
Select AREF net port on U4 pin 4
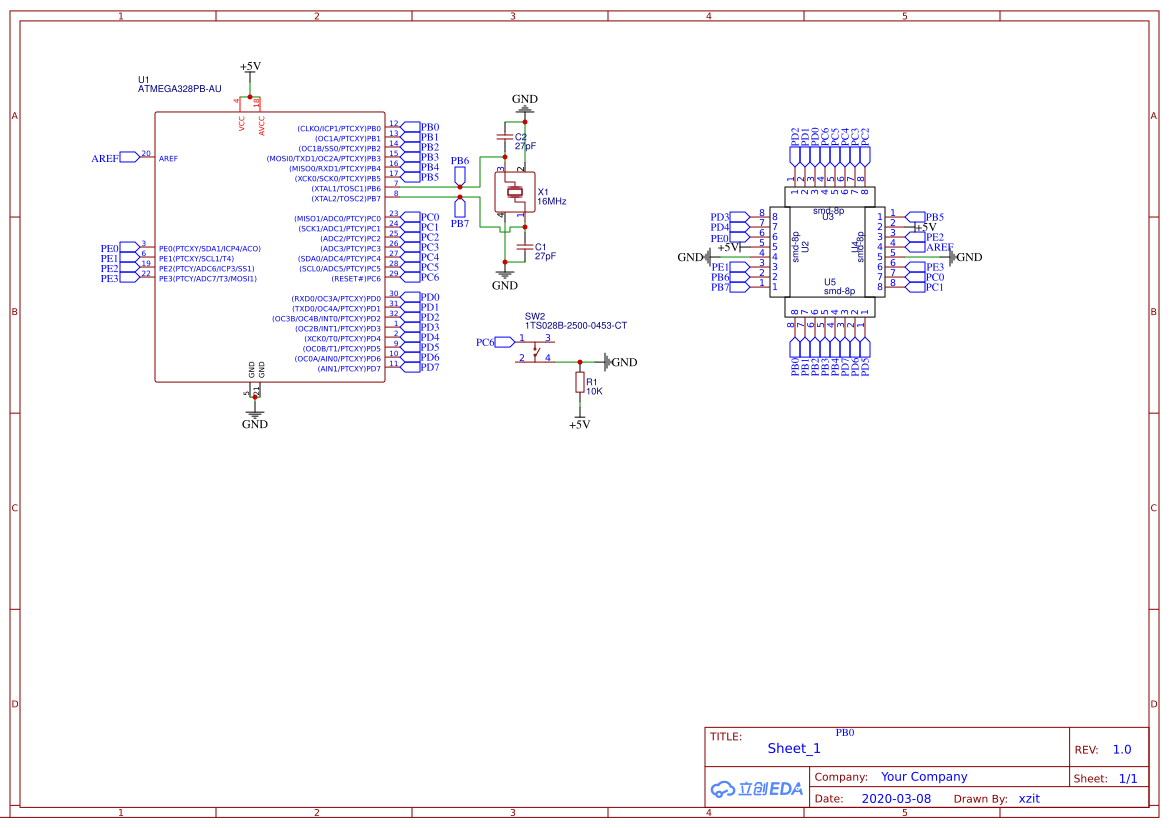929,247
